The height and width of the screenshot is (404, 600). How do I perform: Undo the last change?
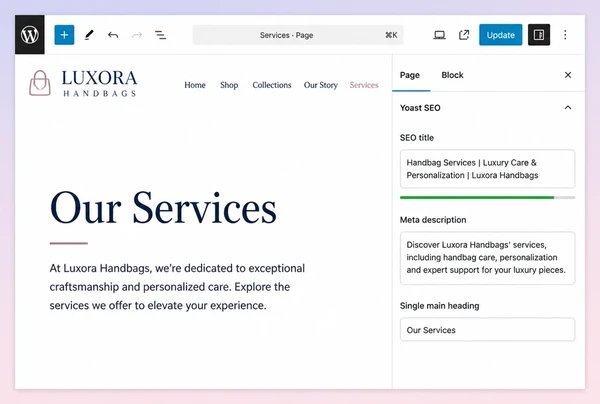pyautogui.click(x=113, y=35)
